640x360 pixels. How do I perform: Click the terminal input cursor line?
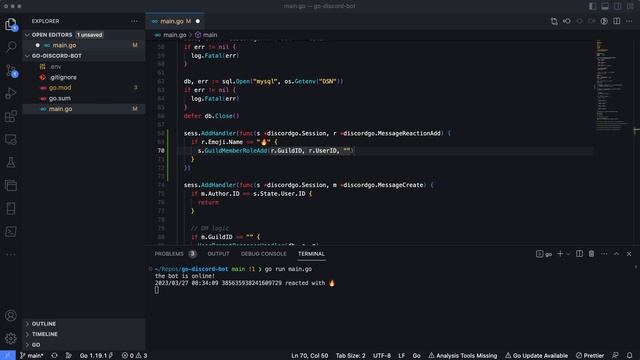coord(157,290)
